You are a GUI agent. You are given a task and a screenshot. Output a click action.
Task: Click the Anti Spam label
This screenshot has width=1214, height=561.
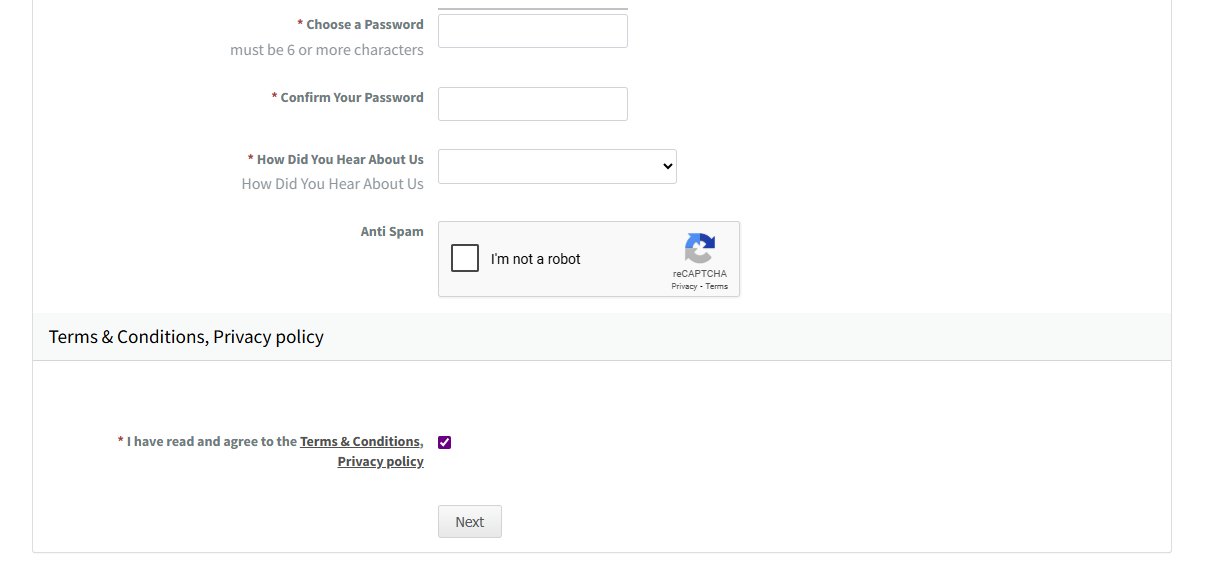click(392, 231)
